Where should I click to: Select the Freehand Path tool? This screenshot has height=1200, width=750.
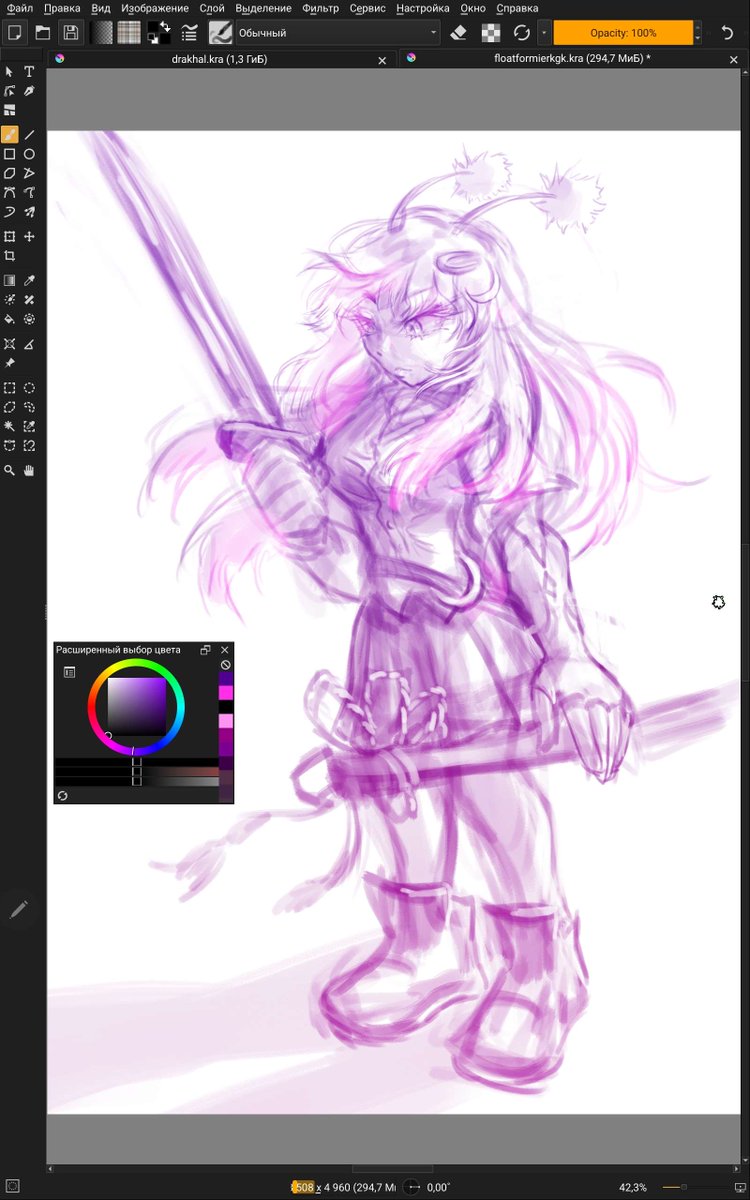tap(29, 192)
